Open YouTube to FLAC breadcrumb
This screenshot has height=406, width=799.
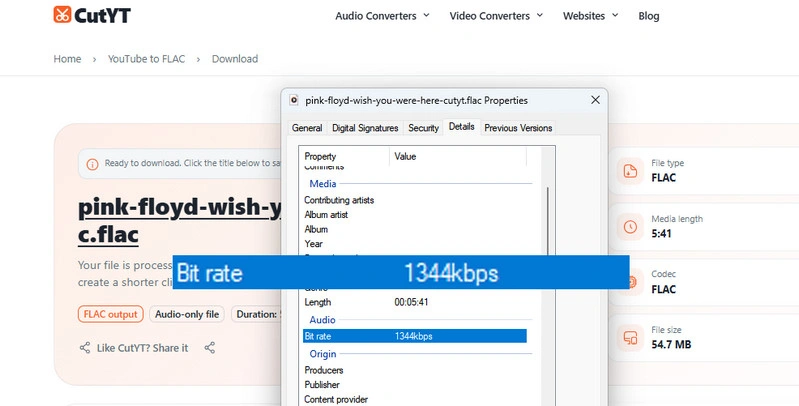146,59
